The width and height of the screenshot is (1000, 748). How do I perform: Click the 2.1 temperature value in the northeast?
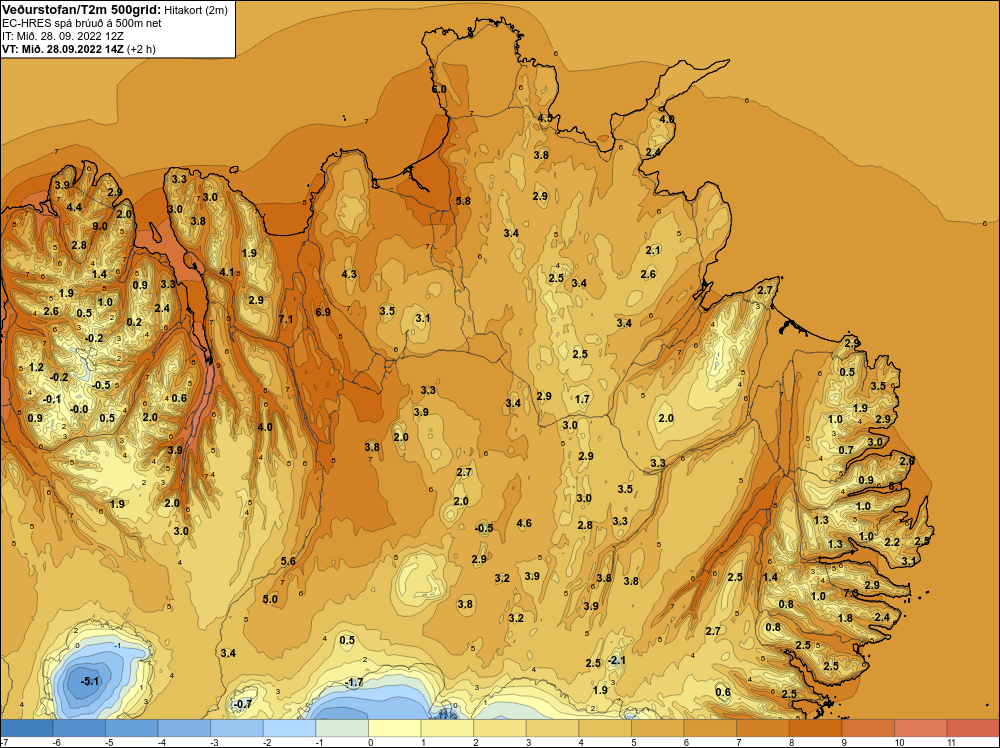(653, 250)
